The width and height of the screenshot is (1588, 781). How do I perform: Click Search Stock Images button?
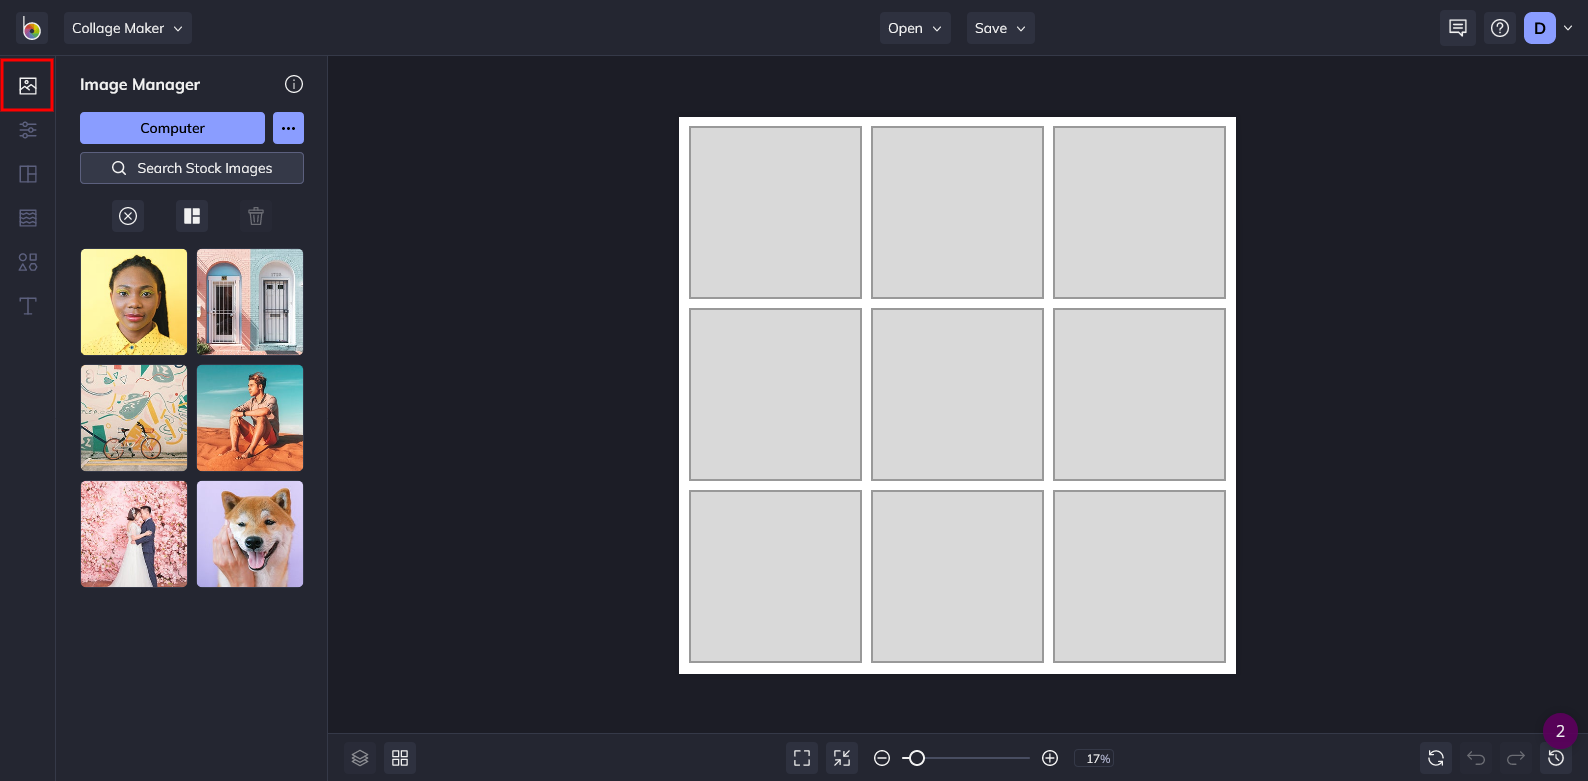pos(192,168)
